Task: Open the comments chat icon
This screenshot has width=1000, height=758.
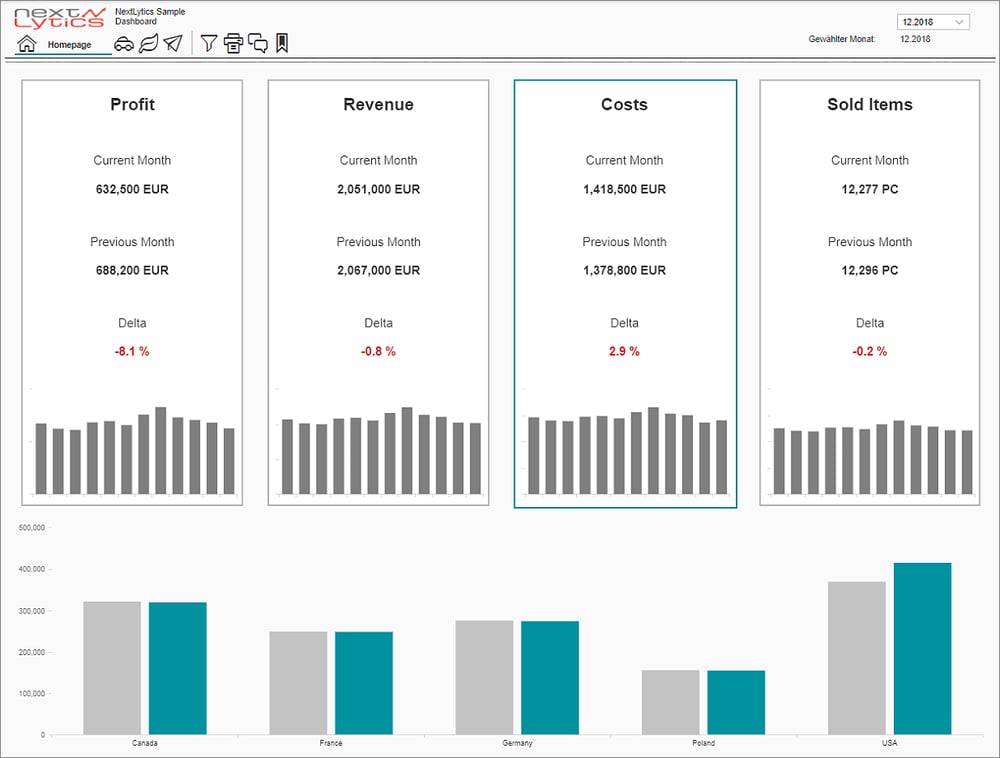Action: 257,43
